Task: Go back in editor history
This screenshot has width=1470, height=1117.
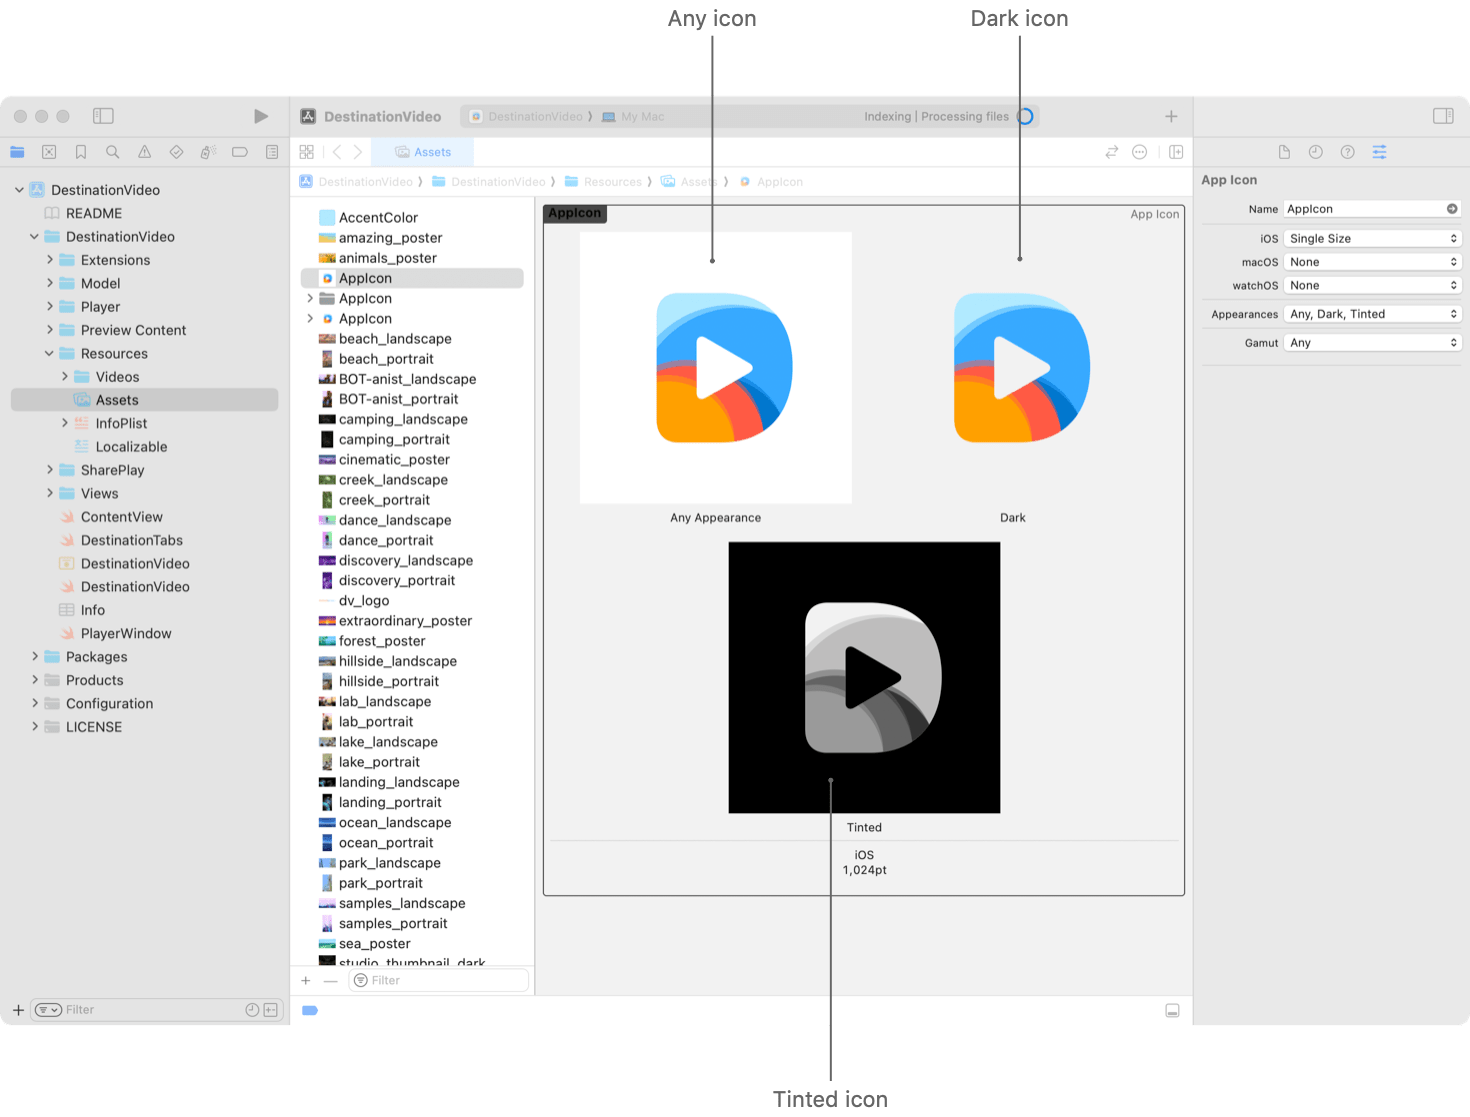Action: pyautogui.click(x=337, y=152)
